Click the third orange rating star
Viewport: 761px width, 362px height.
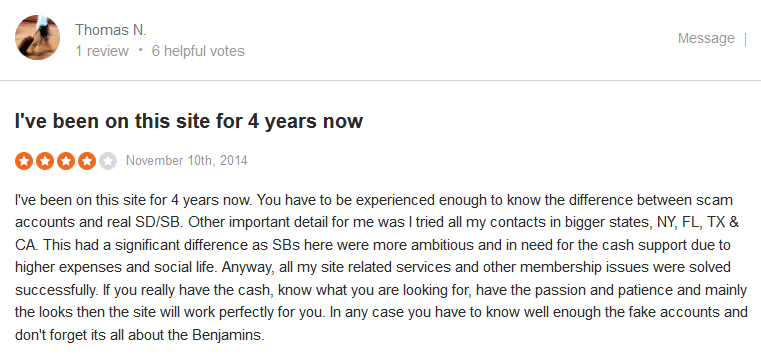[66, 161]
